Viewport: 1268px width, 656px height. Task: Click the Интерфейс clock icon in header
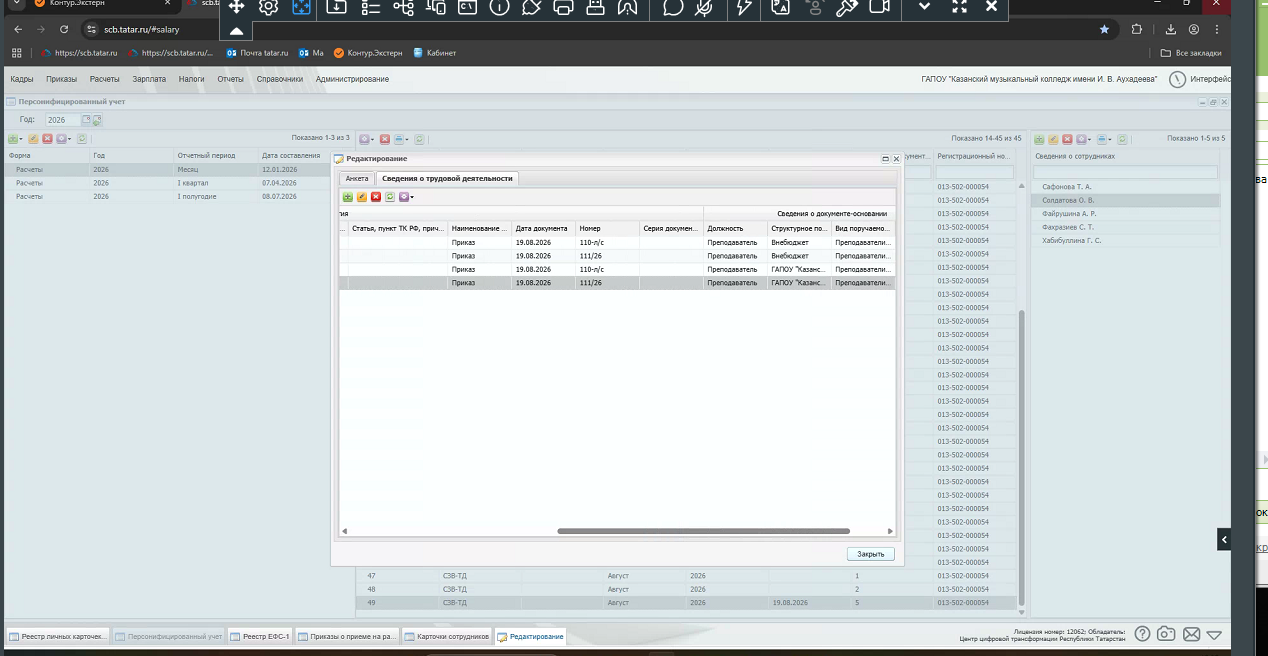point(1177,79)
